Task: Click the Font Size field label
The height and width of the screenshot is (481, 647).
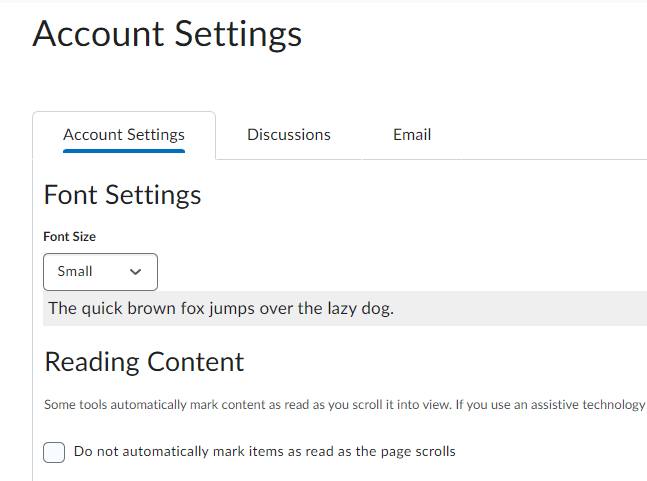Action: (69, 237)
